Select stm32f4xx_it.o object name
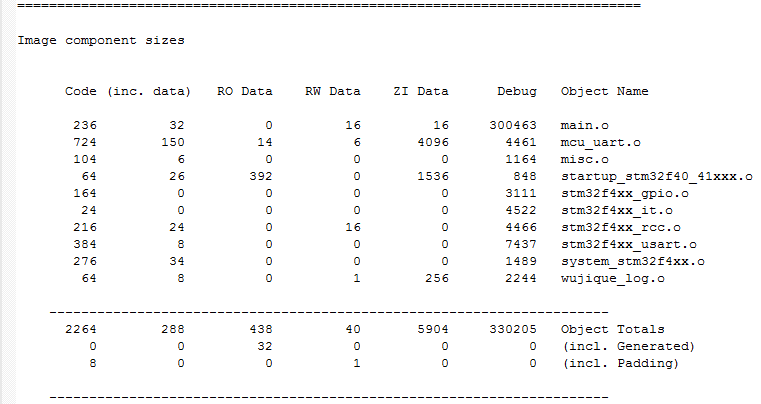 click(616, 211)
